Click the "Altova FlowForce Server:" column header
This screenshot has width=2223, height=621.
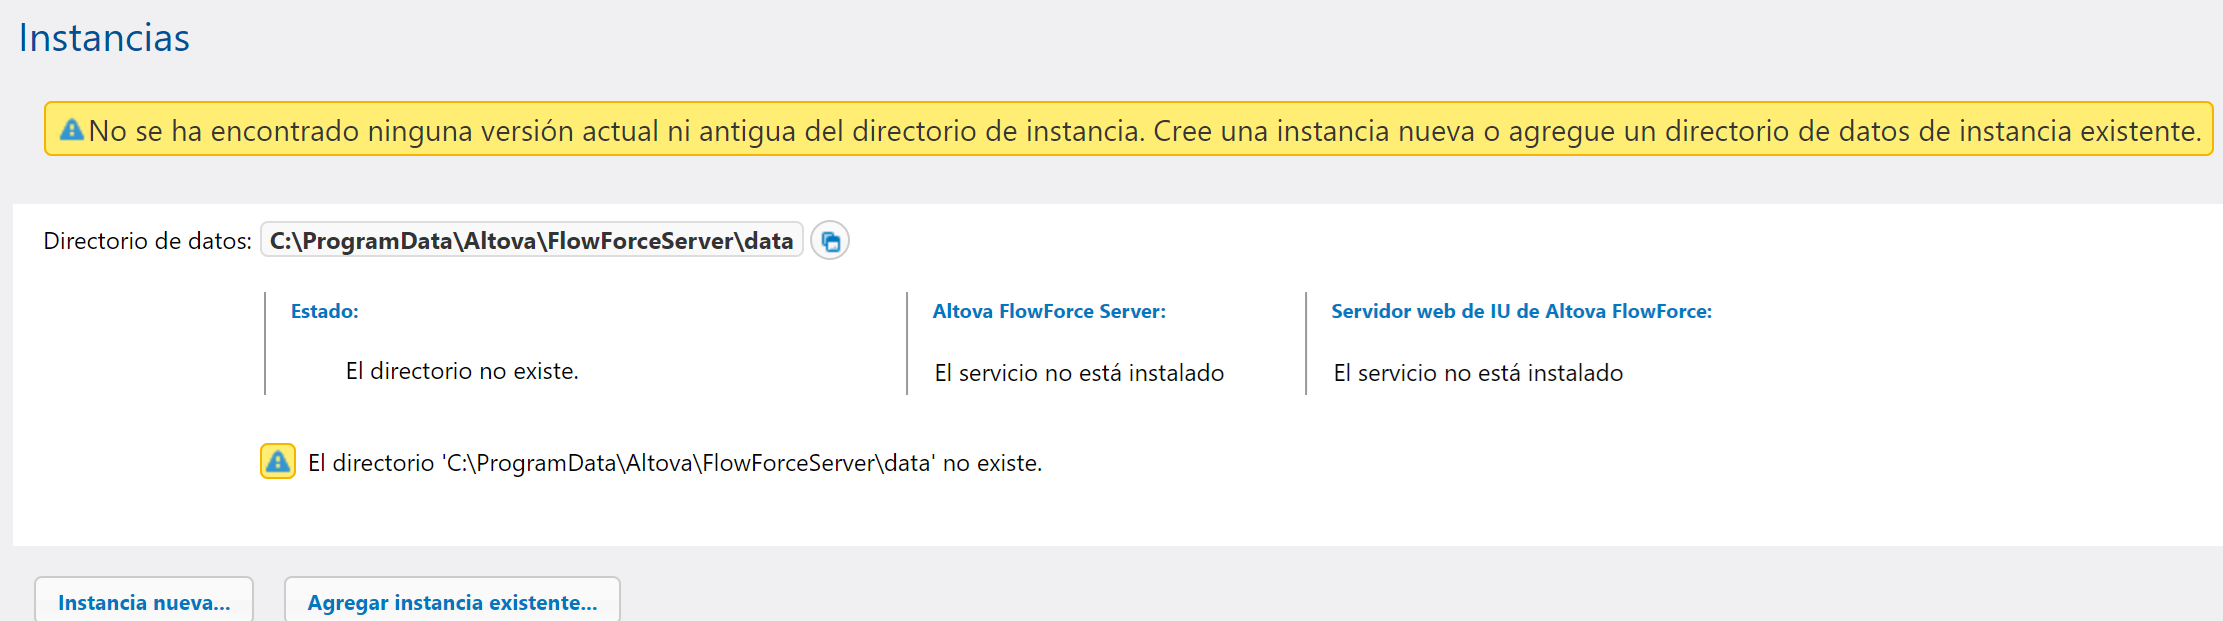click(1049, 311)
